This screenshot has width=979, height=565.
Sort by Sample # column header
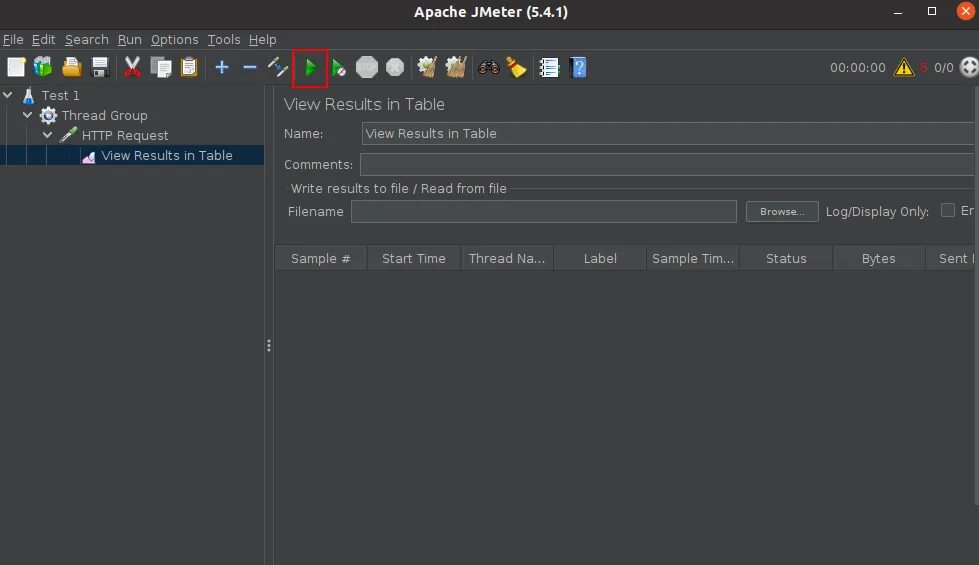click(321, 258)
